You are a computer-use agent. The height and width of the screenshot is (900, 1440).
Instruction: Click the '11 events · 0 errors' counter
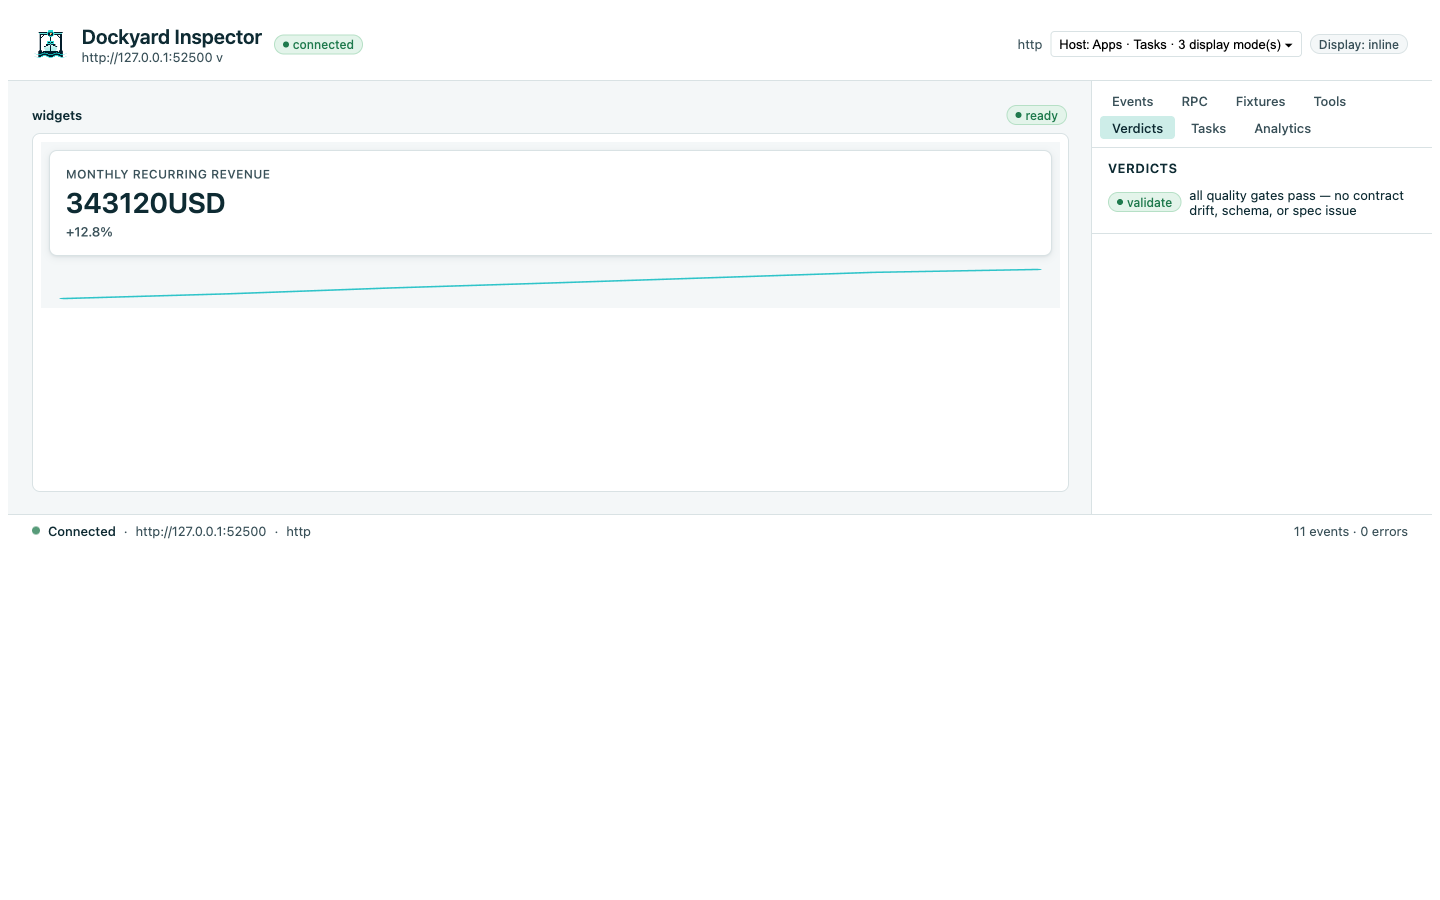(x=1350, y=531)
